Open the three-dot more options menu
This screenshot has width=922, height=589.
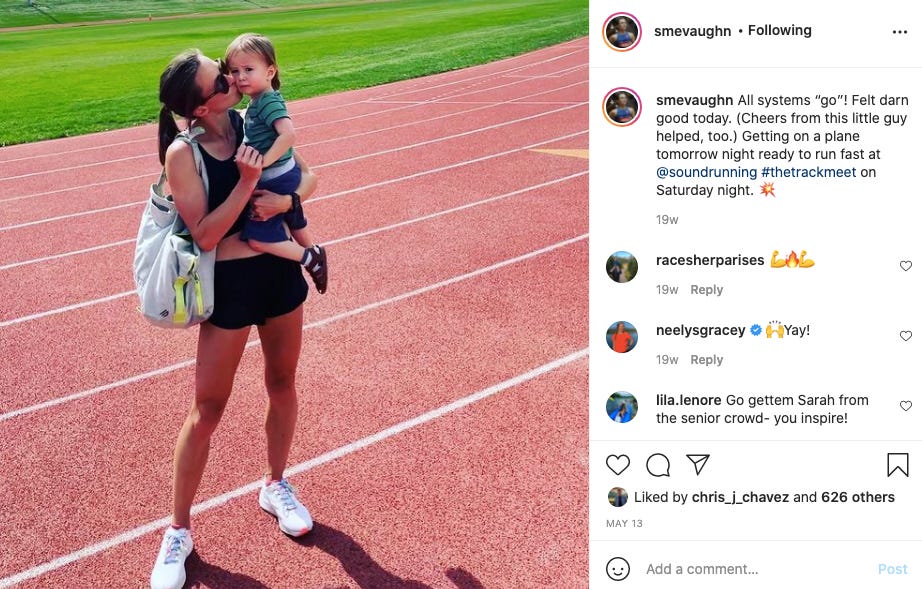[x=900, y=32]
